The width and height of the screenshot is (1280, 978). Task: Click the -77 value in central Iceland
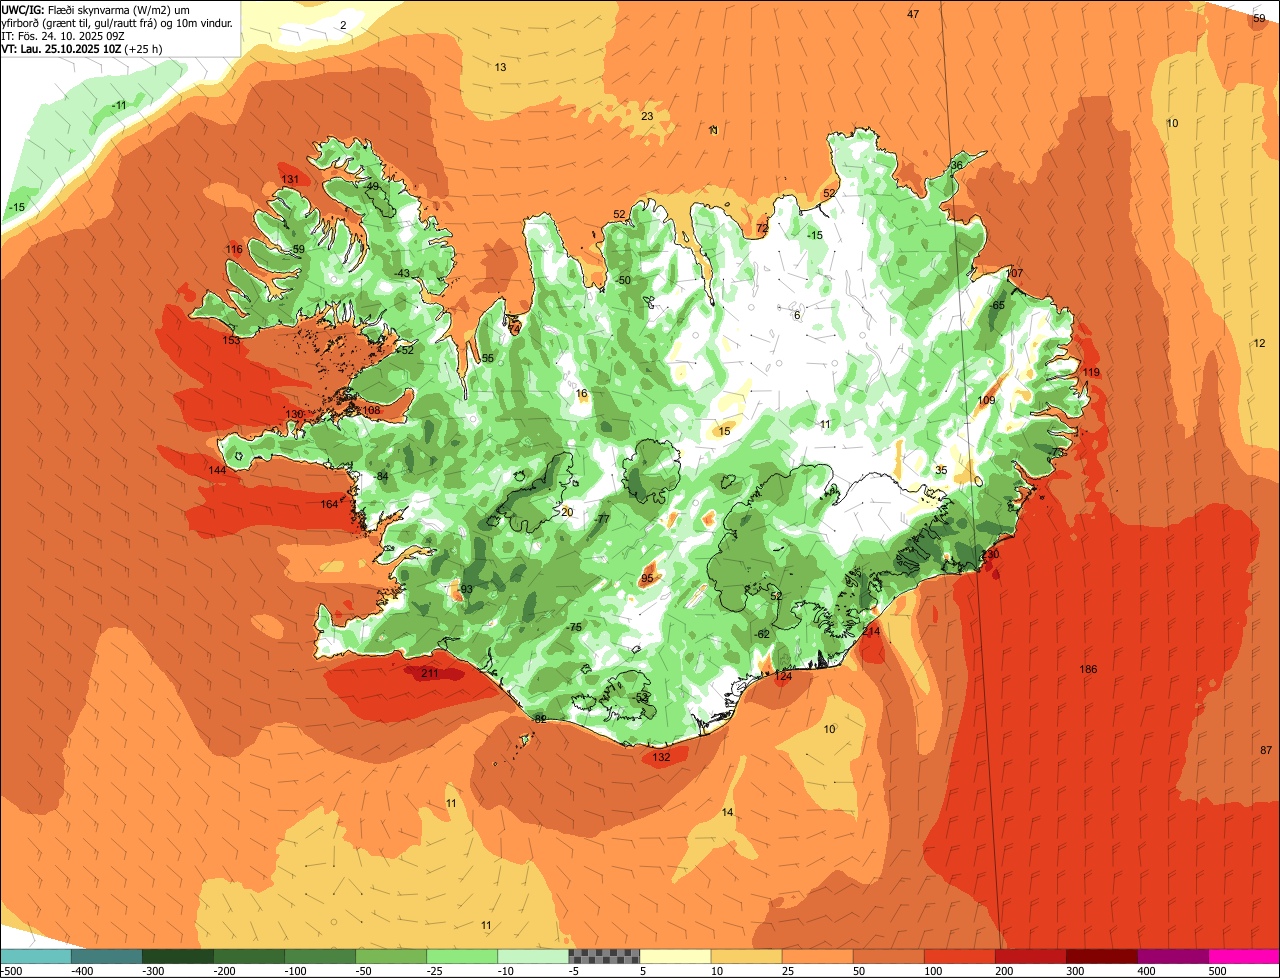(x=602, y=519)
